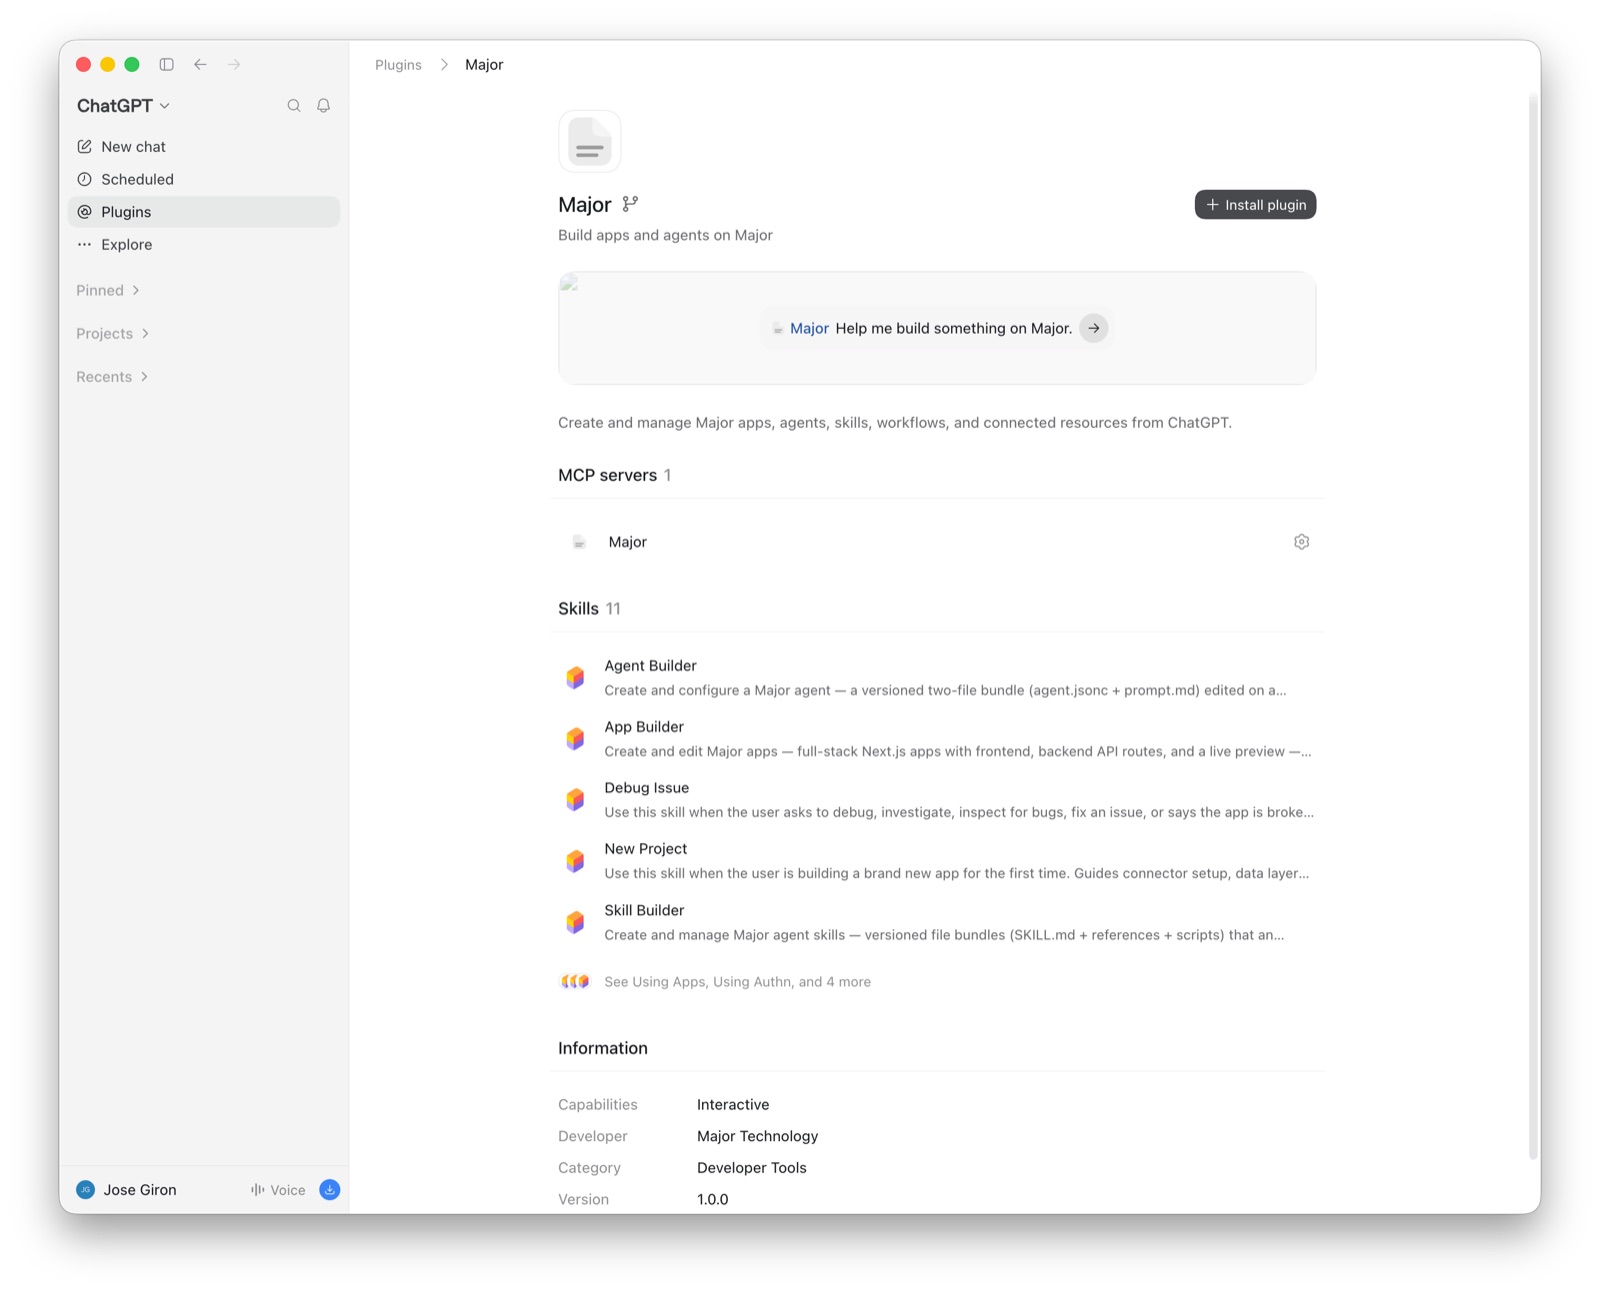Click the App Builder cube icon

point(575,739)
